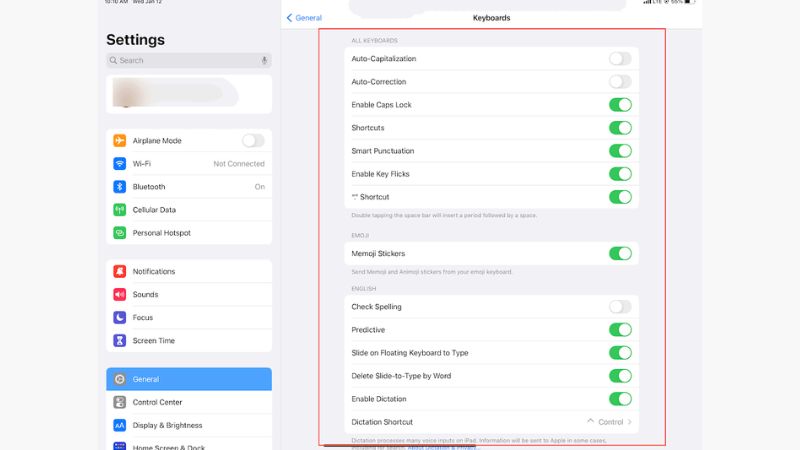Tap the Airplane Mode icon
Viewport: 800px width, 450px height.
coord(120,141)
